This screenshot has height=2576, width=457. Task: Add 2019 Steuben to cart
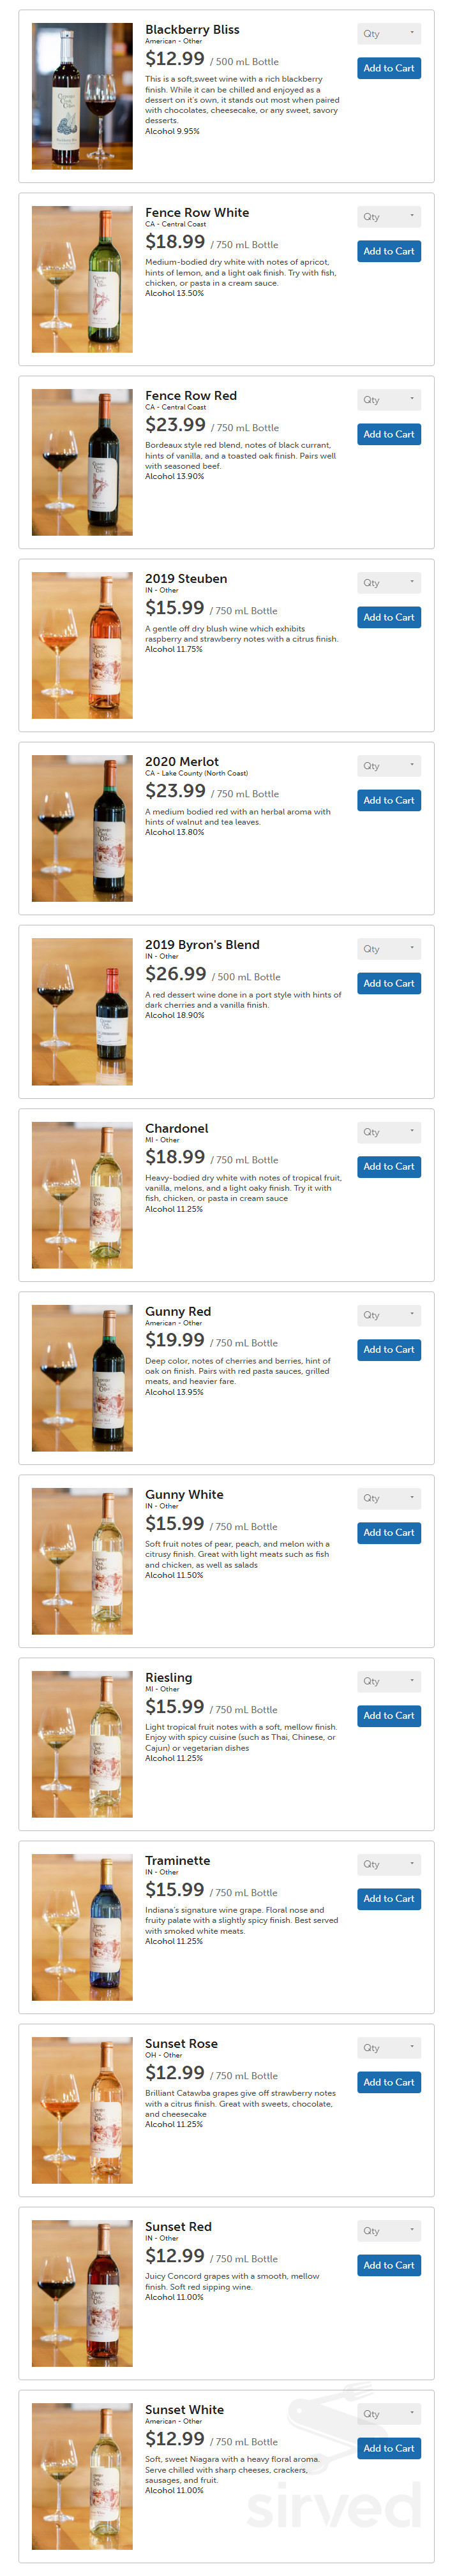tap(389, 617)
